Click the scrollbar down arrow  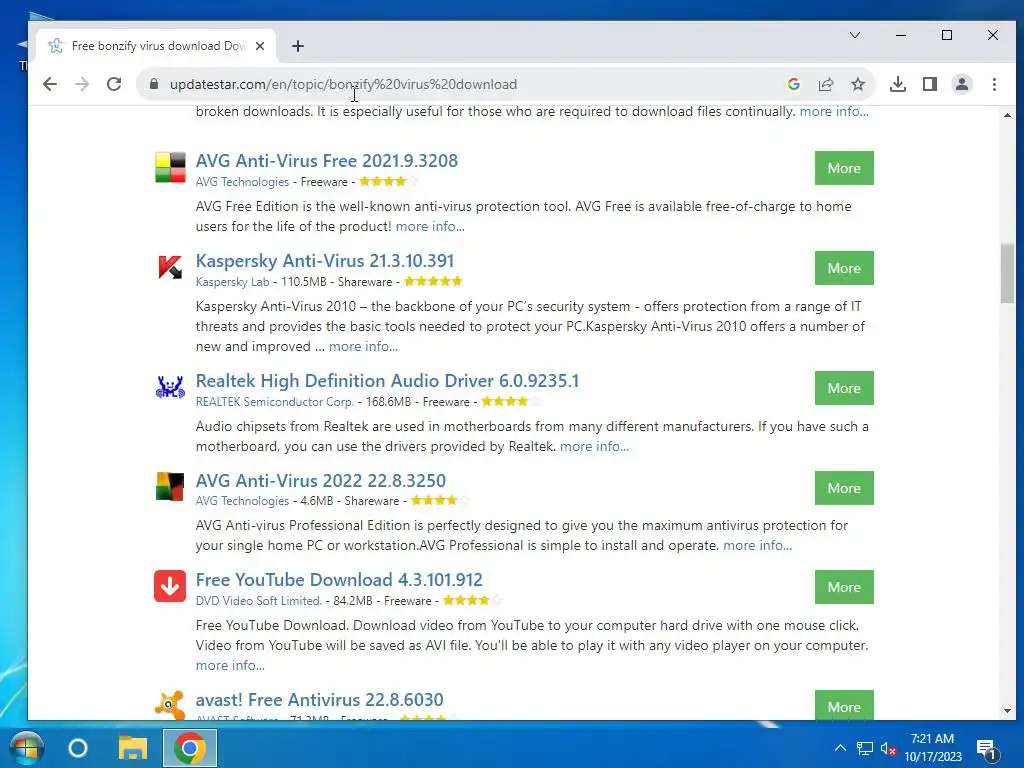1007,711
